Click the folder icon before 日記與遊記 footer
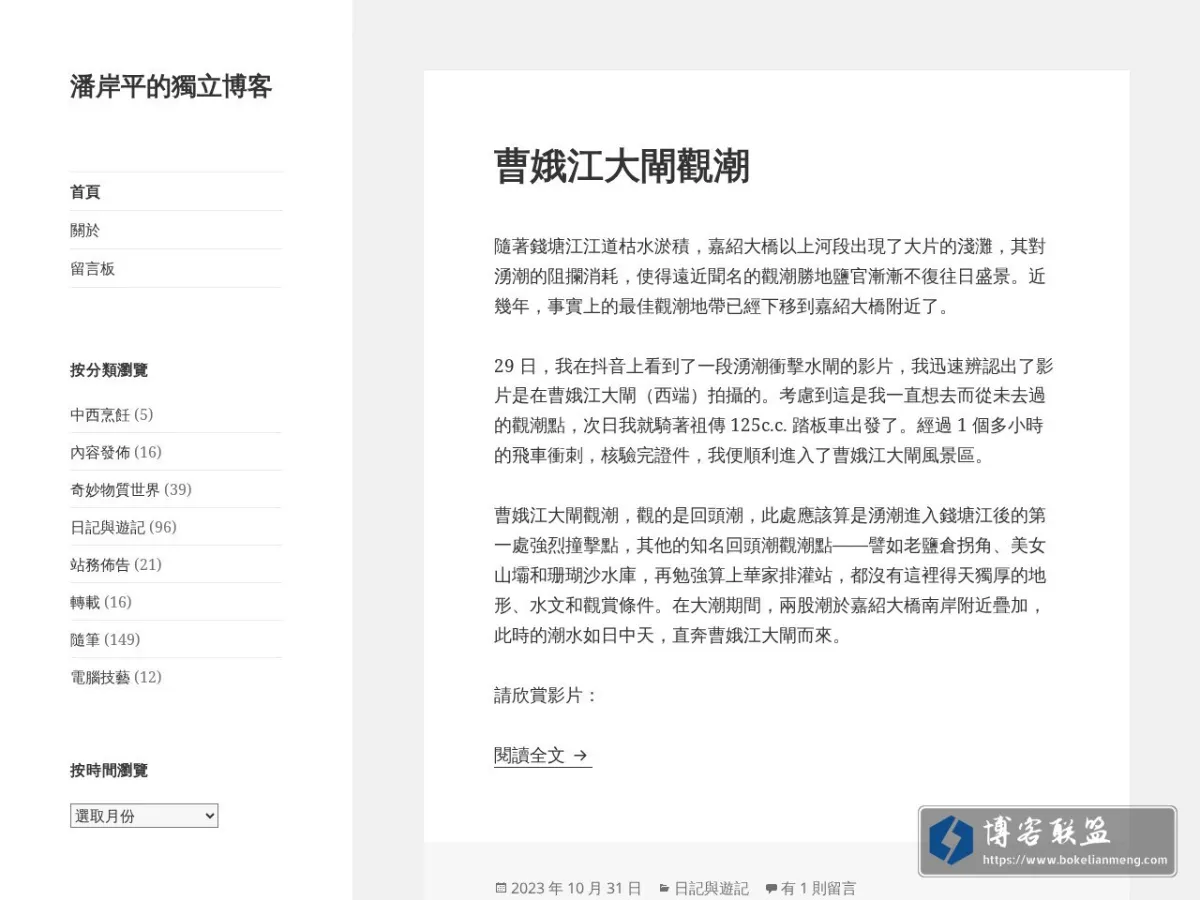 coord(664,888)
